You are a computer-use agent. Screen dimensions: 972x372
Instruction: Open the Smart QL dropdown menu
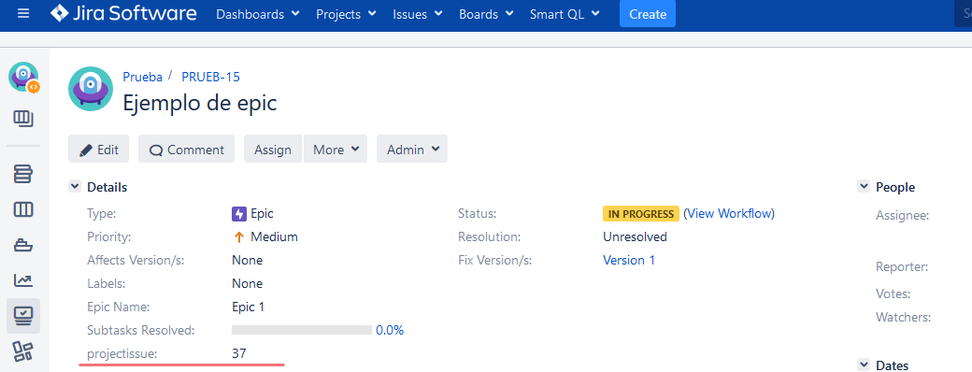tap(565, 14)
